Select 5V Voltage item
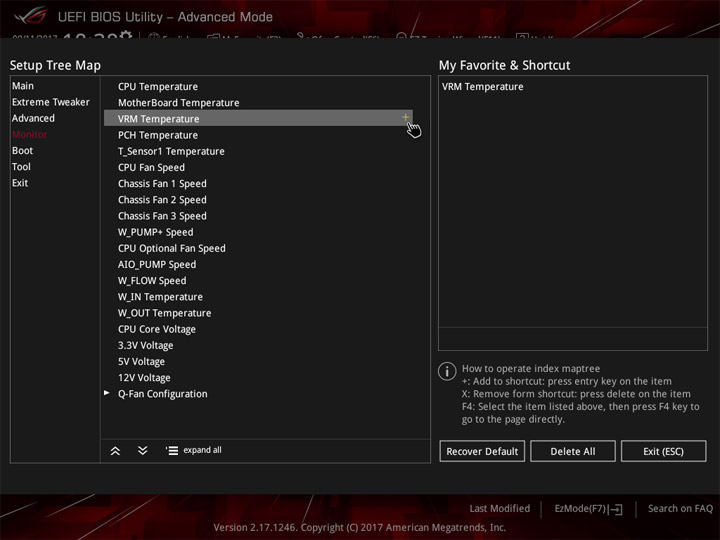 click(x=141, y=362)
